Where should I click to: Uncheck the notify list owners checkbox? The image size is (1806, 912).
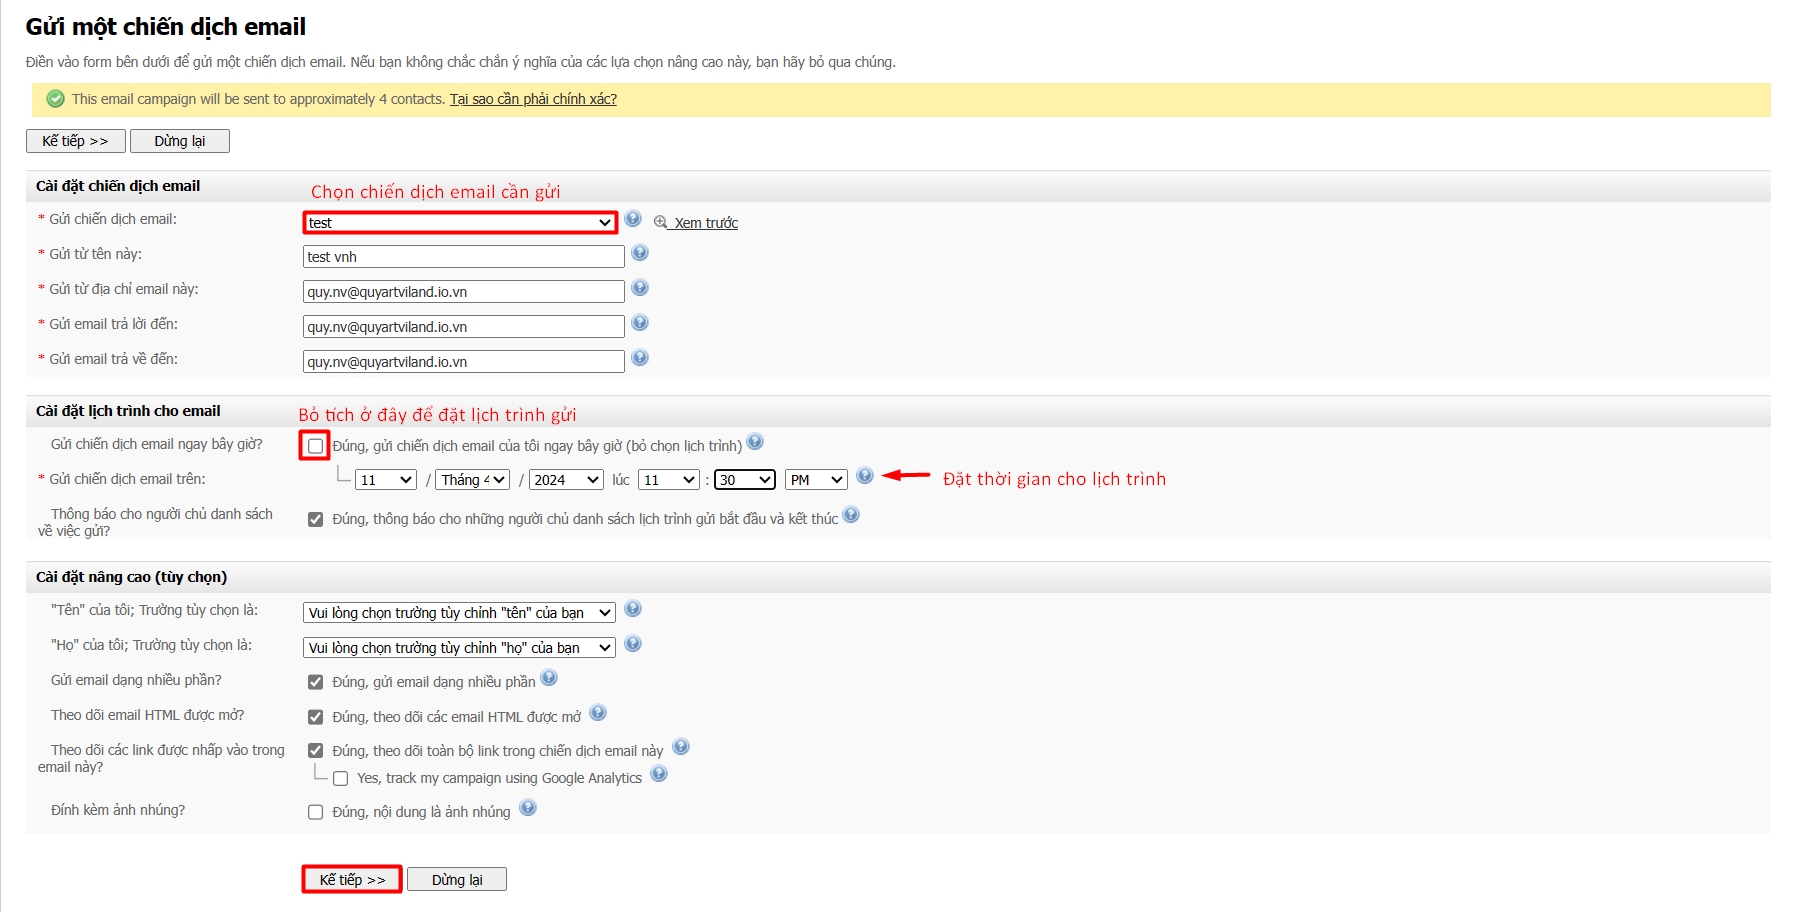click(315, 519)
